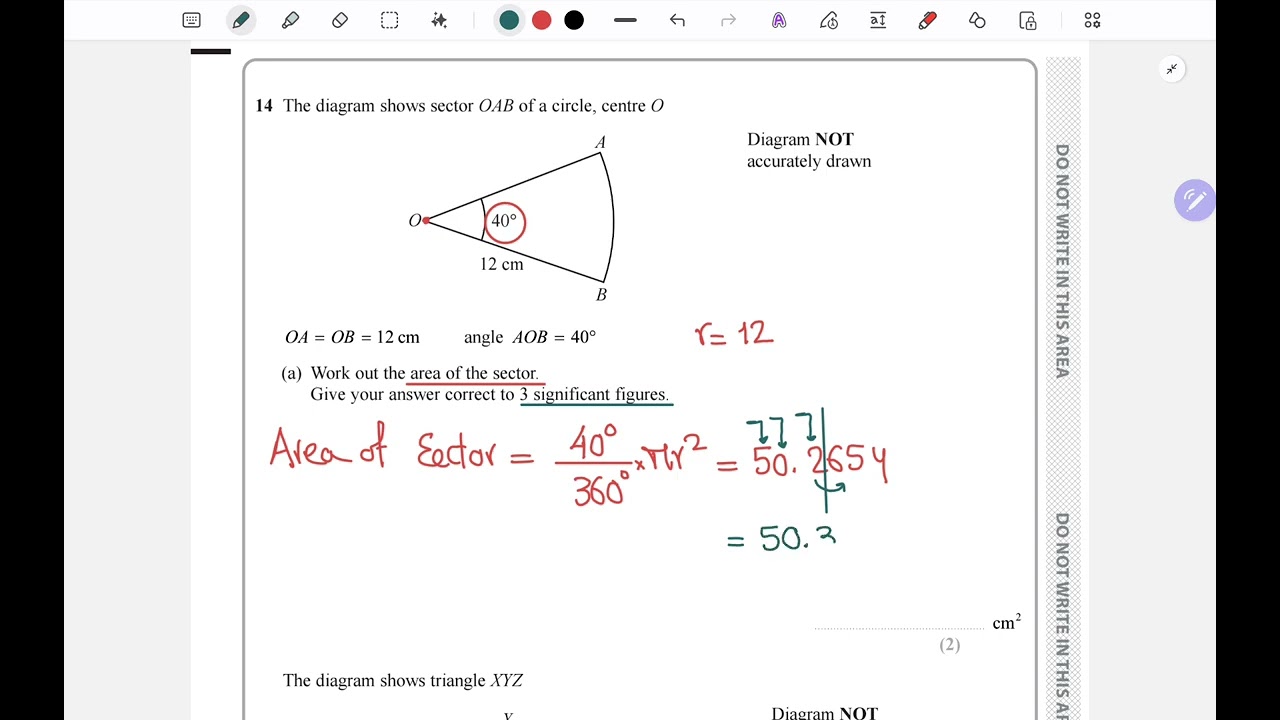Open the shapes tool
Screen dimensions: 1280x720
pyautogui.click(x=977, y=20)
